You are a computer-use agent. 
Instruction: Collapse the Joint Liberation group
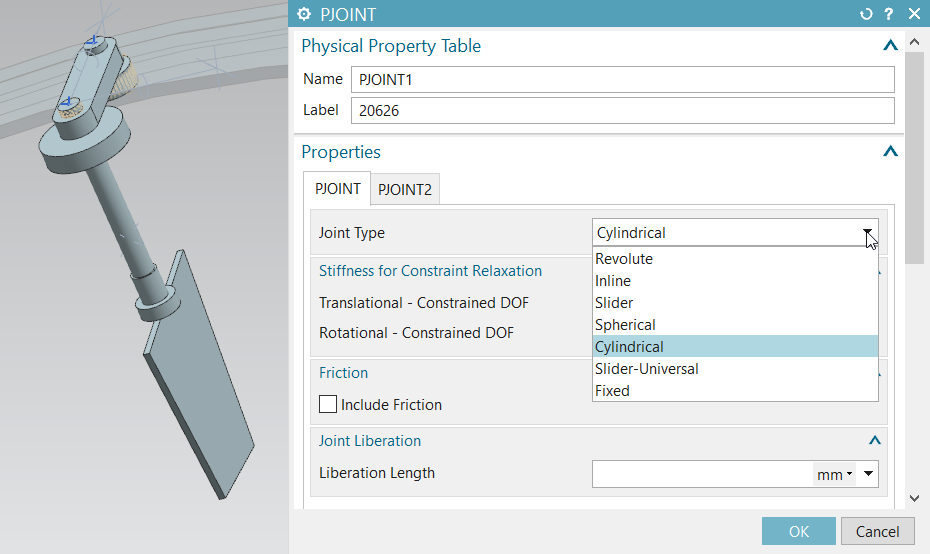coord(875,441)
